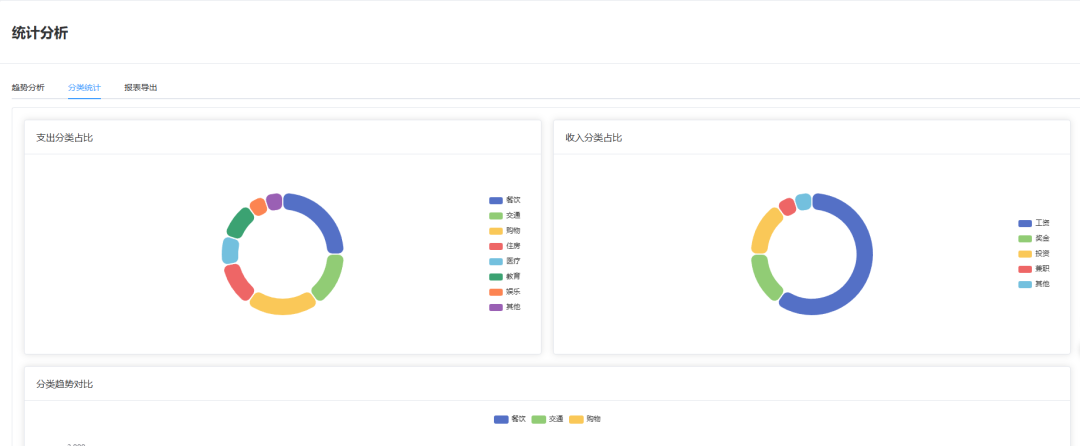Toggle 餐饮 legend in 支出分类占比 chart
The image size is (1080, 446).
tap(504, 200)
